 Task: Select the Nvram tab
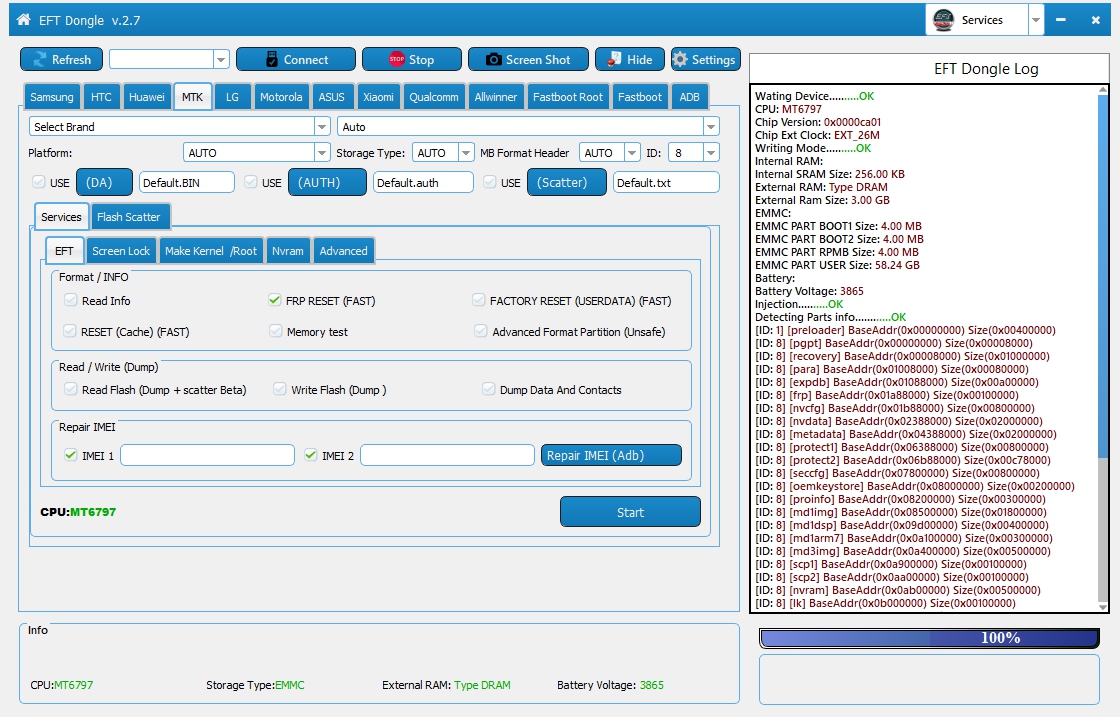tap(288, 251)
